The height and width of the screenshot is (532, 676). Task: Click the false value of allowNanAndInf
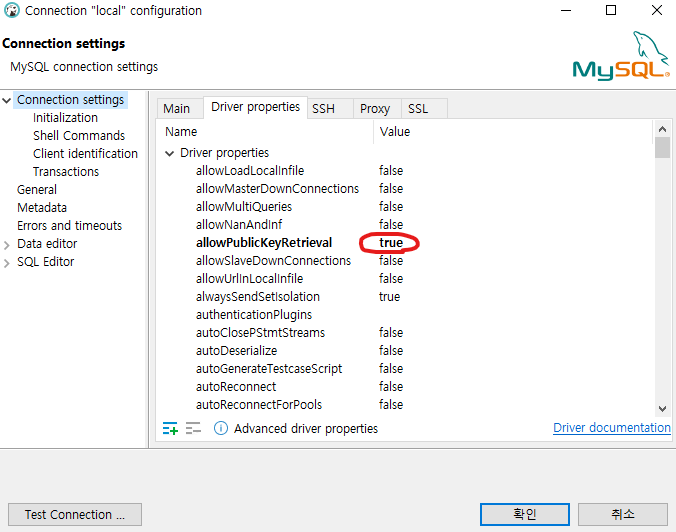point(391,225)
